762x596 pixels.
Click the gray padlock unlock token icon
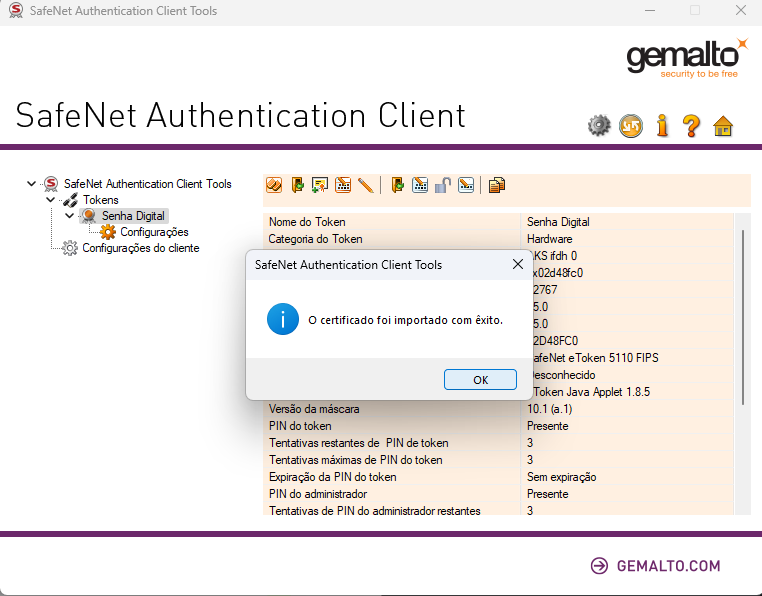(x=442, y=185)
